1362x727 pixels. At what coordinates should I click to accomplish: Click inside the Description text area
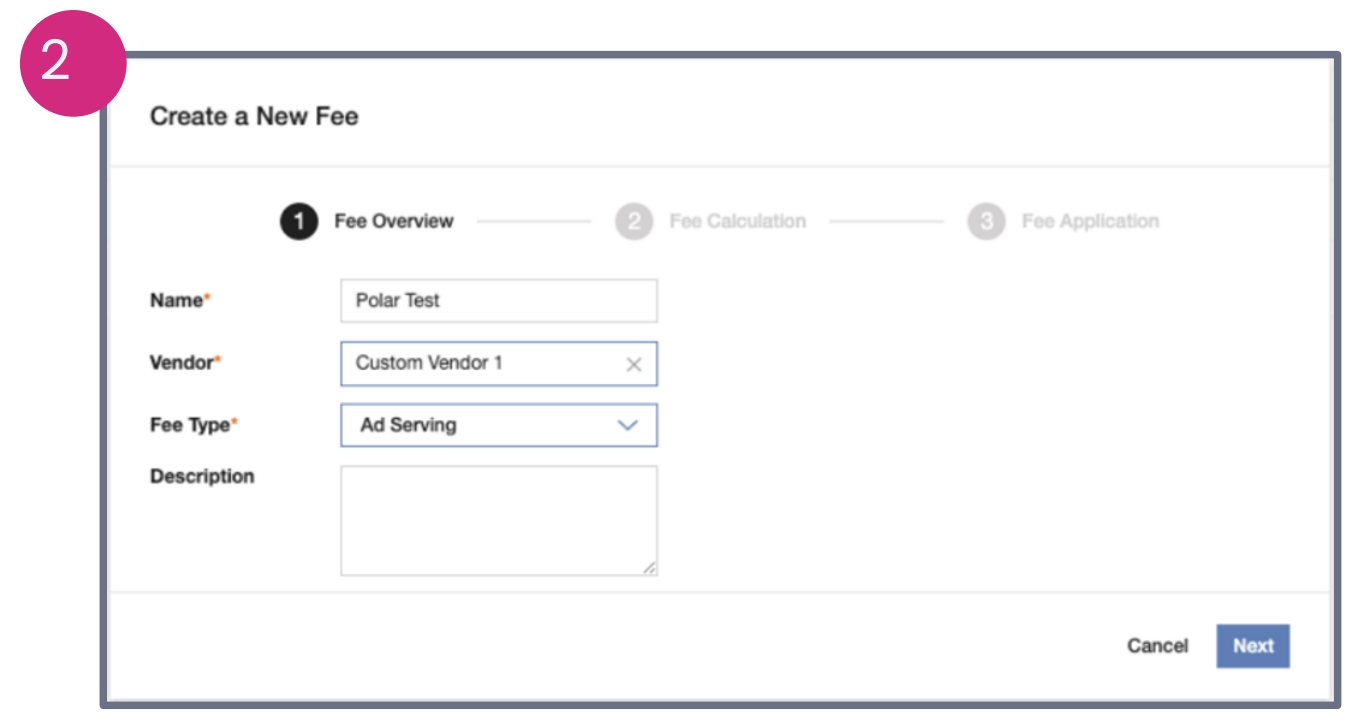click(x=498, y=520)
